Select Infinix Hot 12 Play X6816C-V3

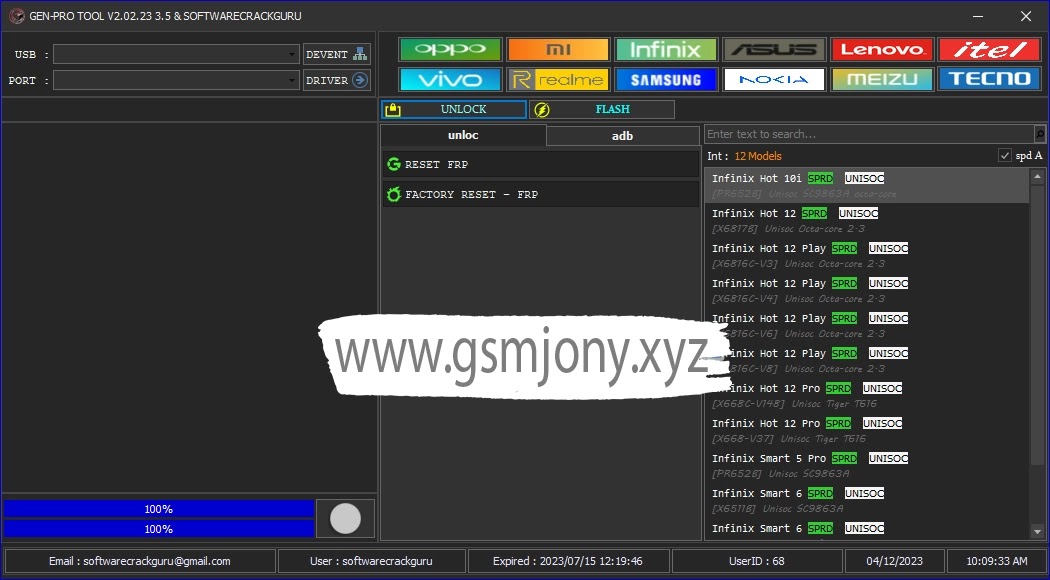click(867, 255)
